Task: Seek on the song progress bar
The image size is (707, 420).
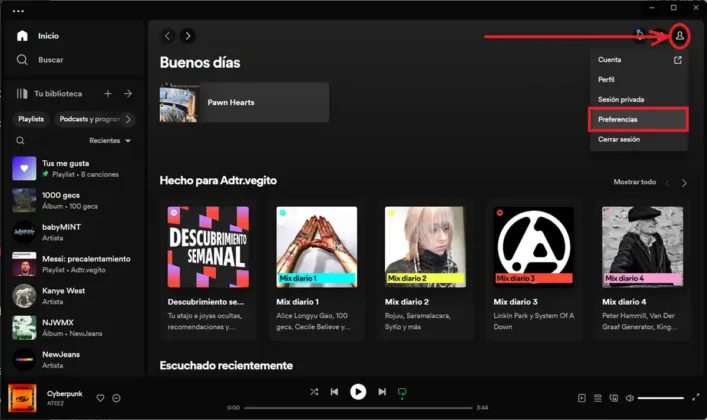Action: tap(358, 408)
